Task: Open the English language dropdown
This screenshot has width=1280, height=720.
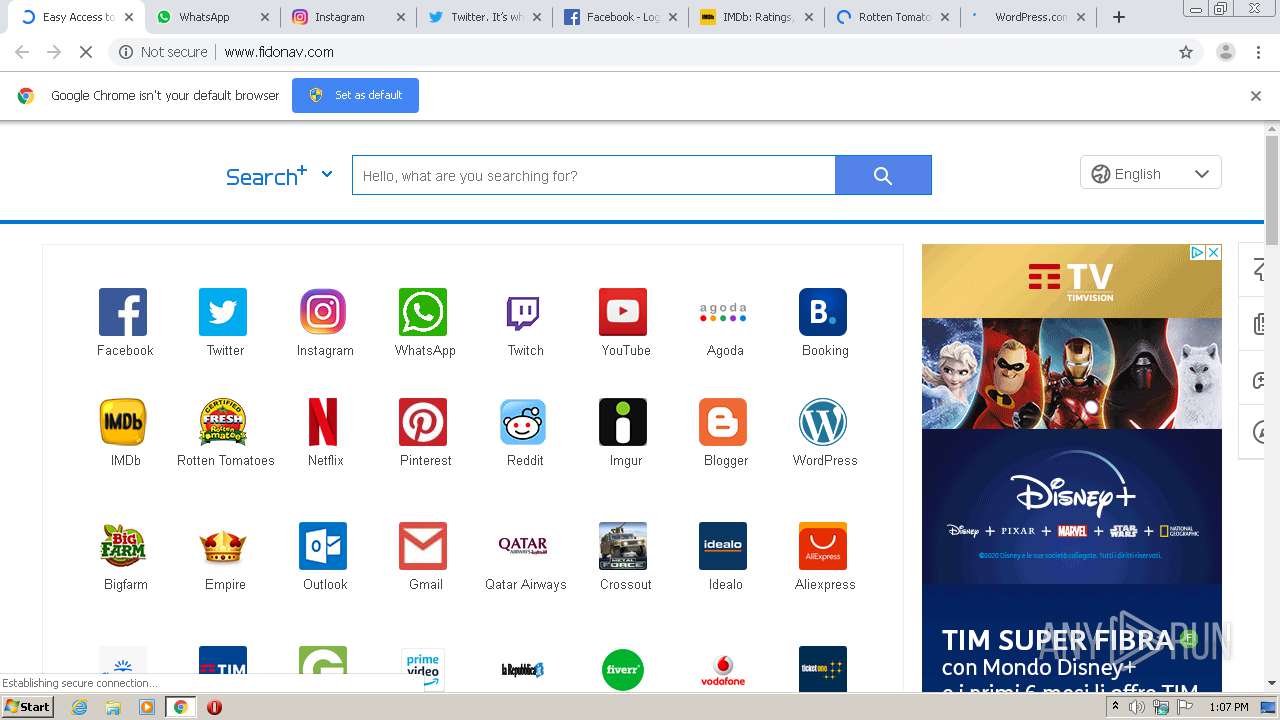Action: 1150,173
